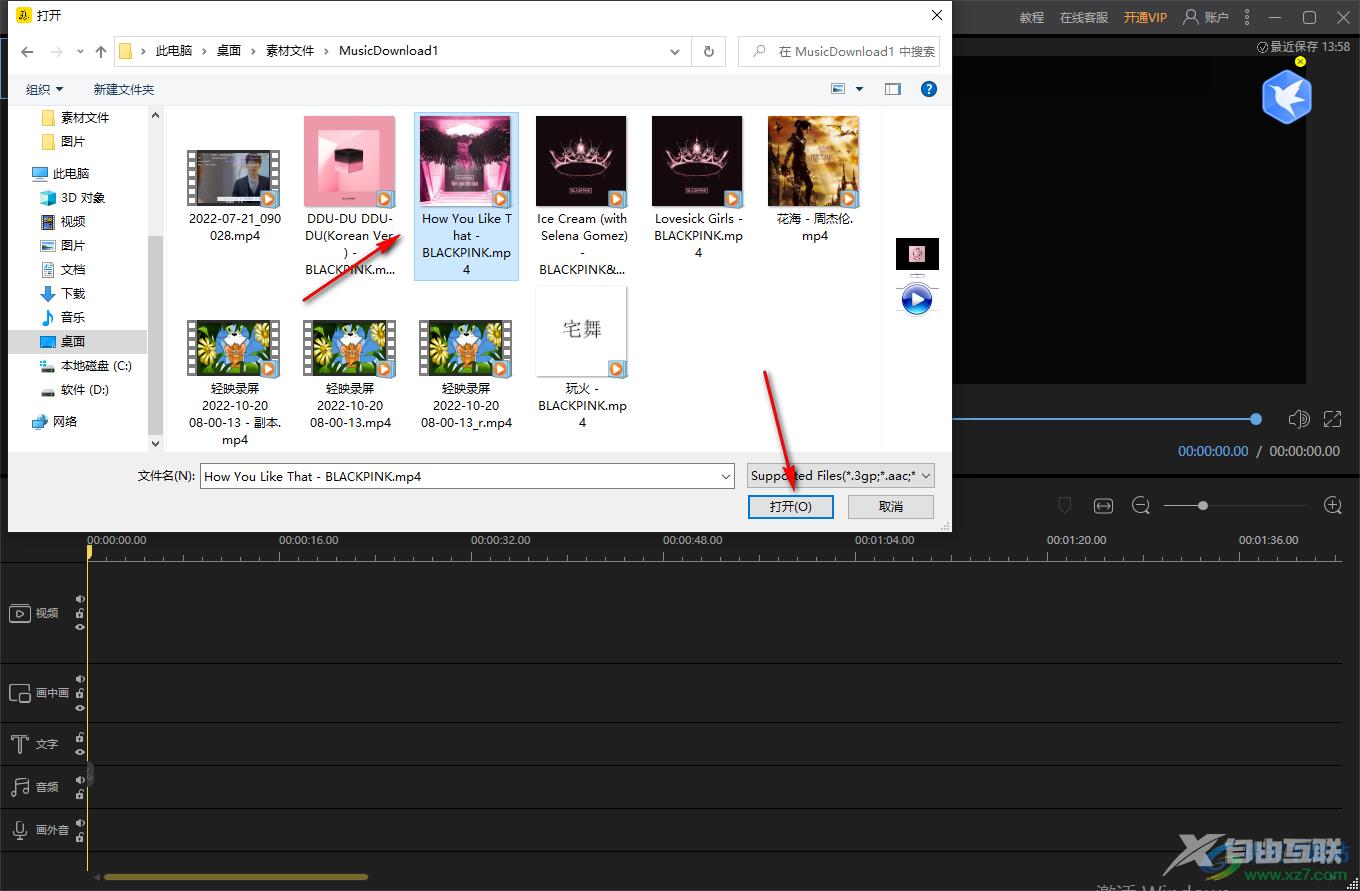Lock the 画中画 track
Screen dimensions: 1360x891
[x=80, y=693]
